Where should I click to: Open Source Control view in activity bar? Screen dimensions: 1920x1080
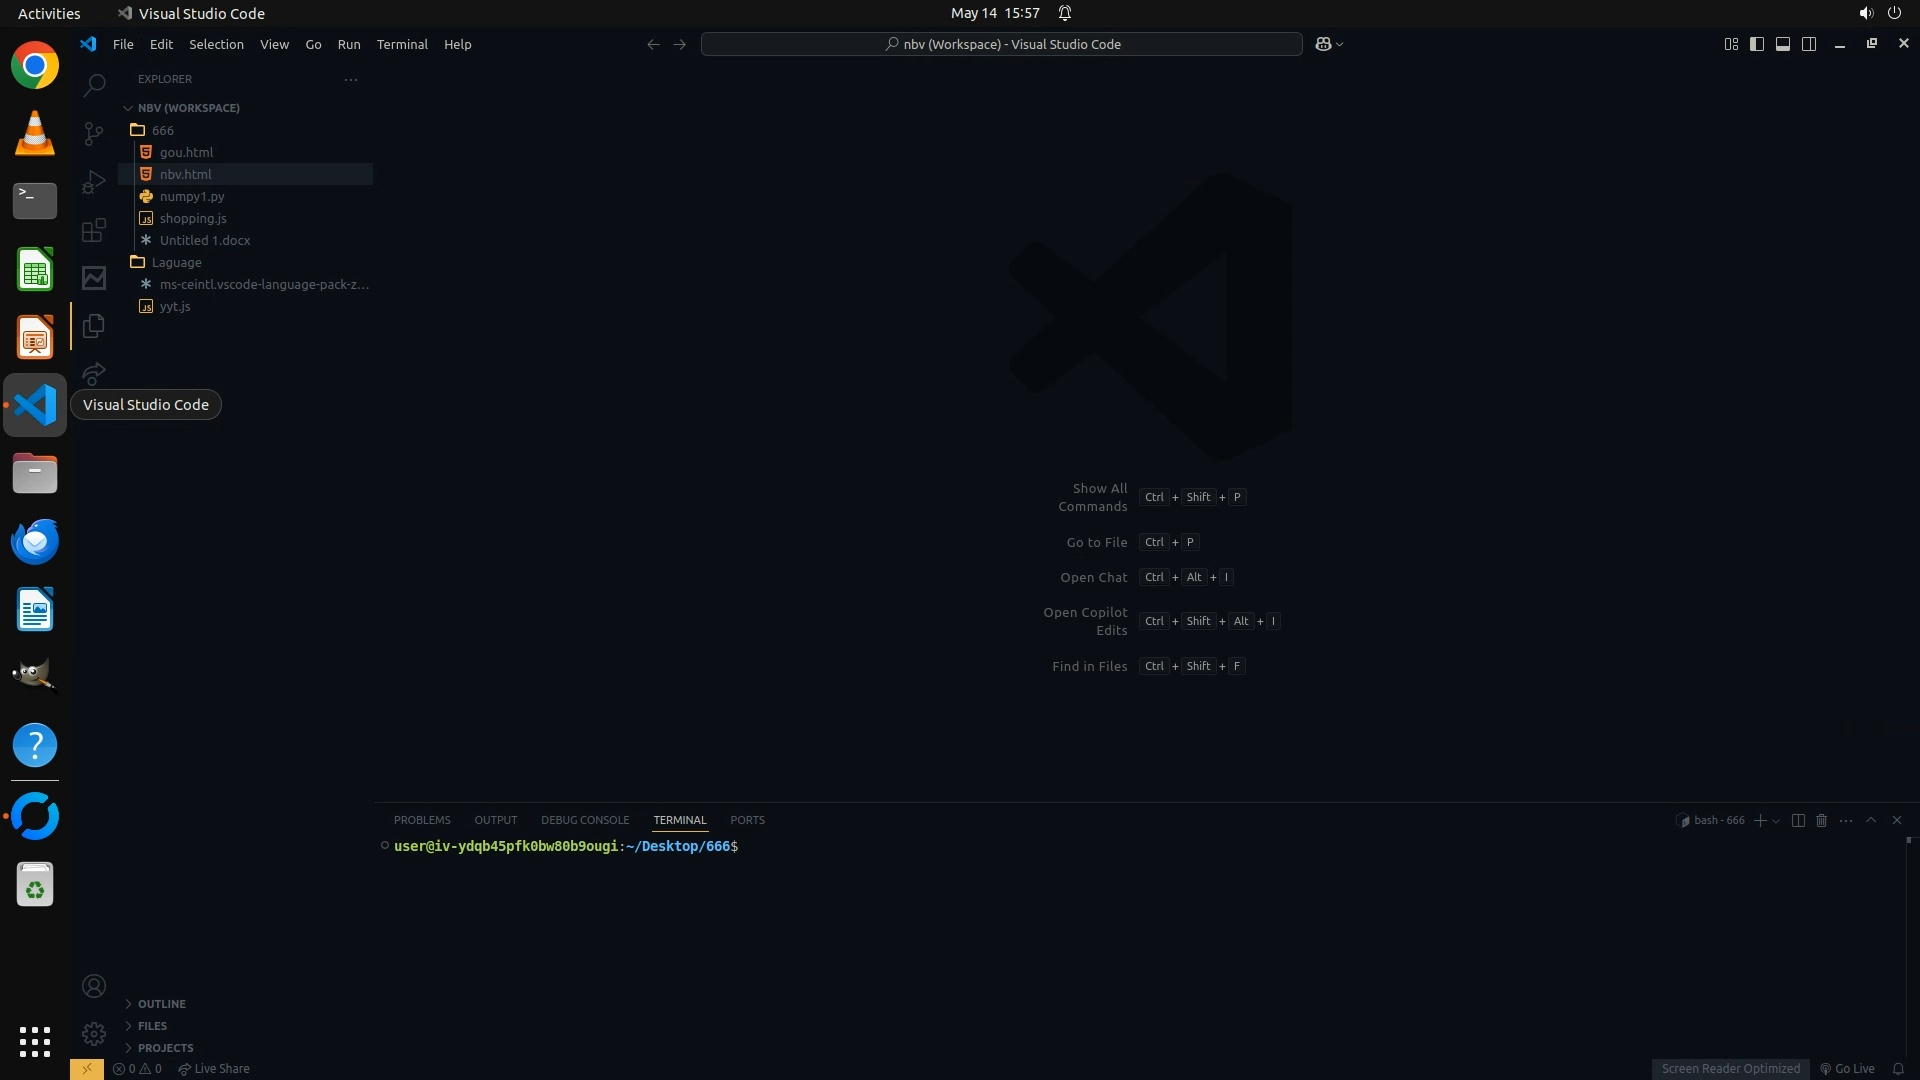pyautogui.click(x=94, y=133)
